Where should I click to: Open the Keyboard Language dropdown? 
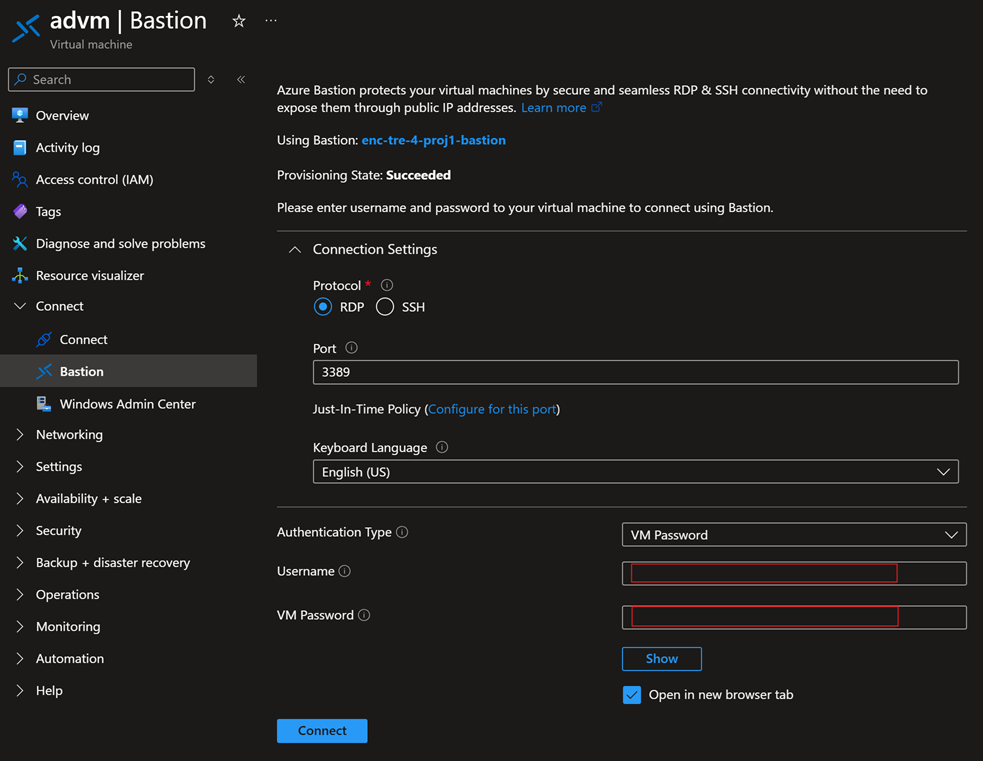[x=636, y=472]
